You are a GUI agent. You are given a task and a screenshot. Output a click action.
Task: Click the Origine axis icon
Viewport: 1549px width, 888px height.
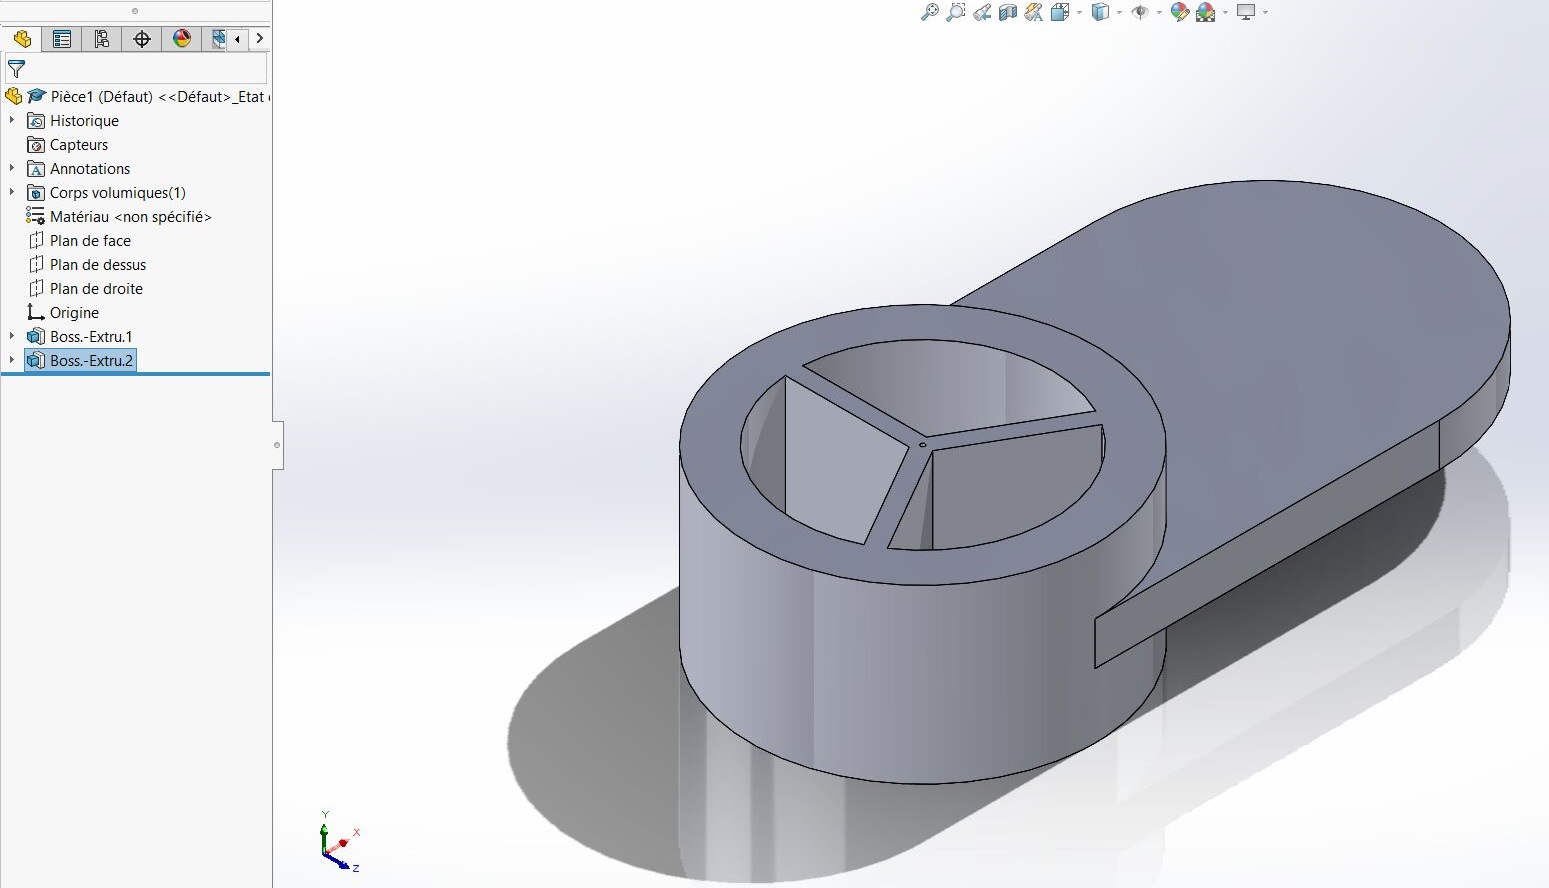coord(36,313)
